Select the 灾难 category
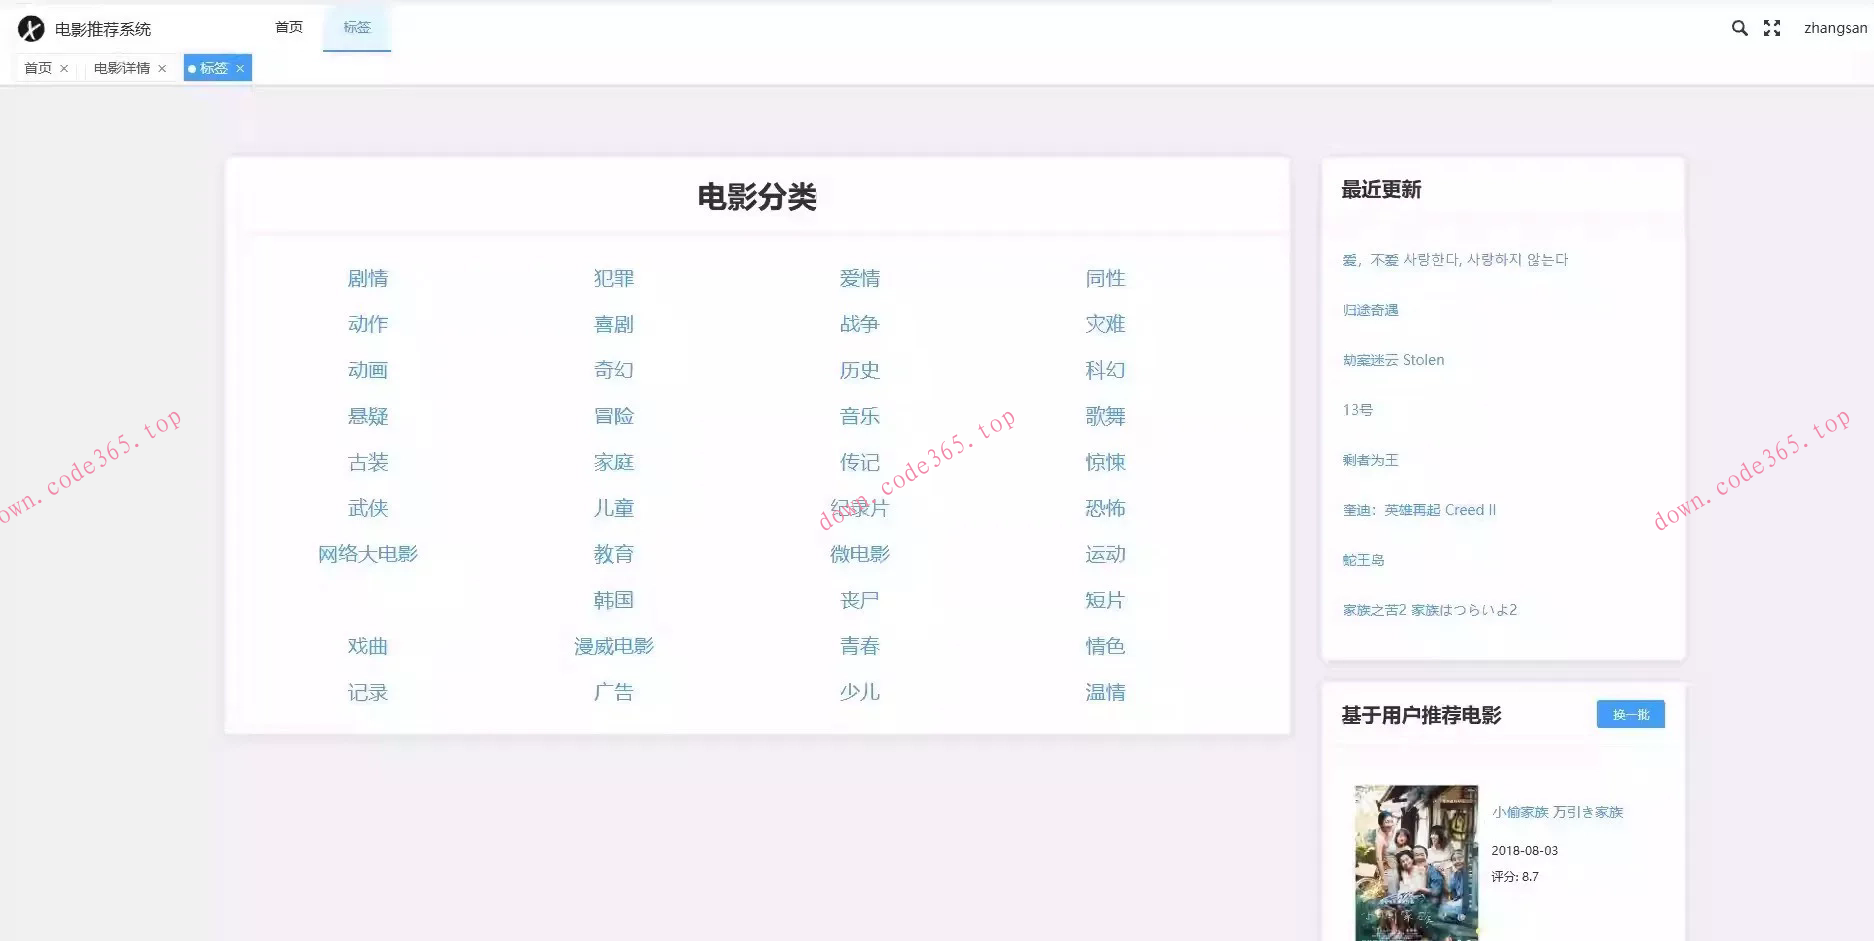The image size is (1874, 941). tap(1106, 324)
